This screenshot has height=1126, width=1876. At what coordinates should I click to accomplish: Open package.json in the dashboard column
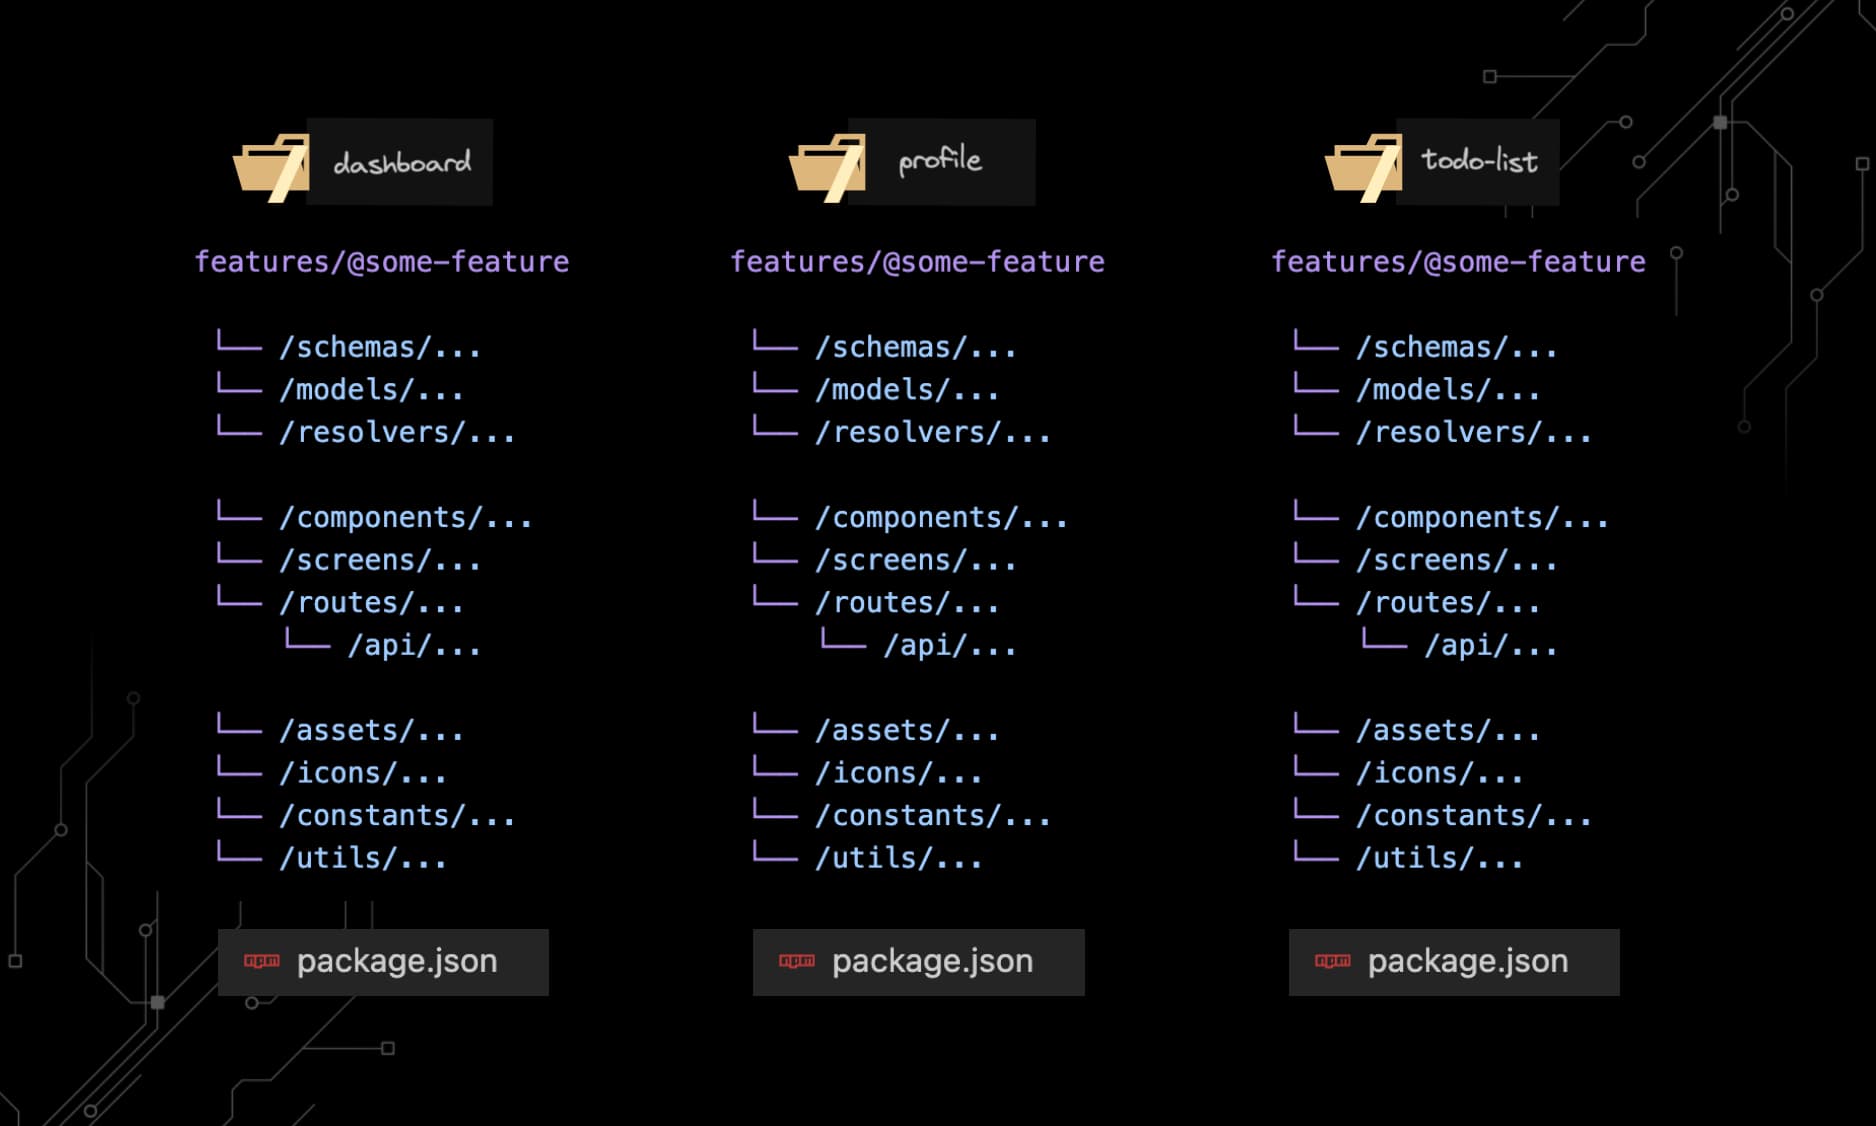396,961
